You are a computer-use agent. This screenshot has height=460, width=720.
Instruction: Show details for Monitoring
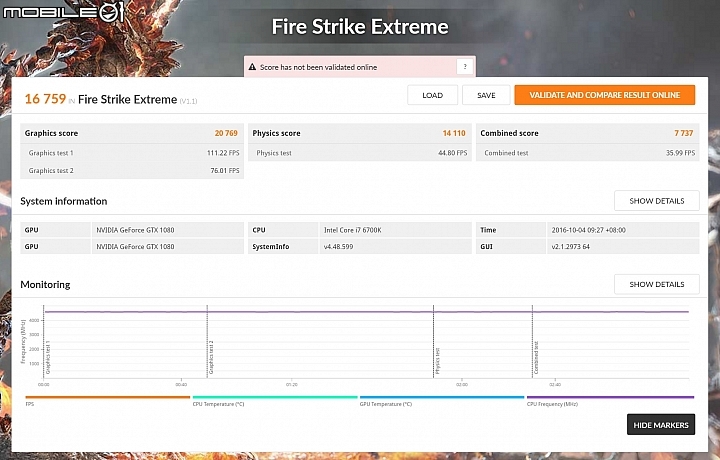pyautogui.click(x=657, y=284)
